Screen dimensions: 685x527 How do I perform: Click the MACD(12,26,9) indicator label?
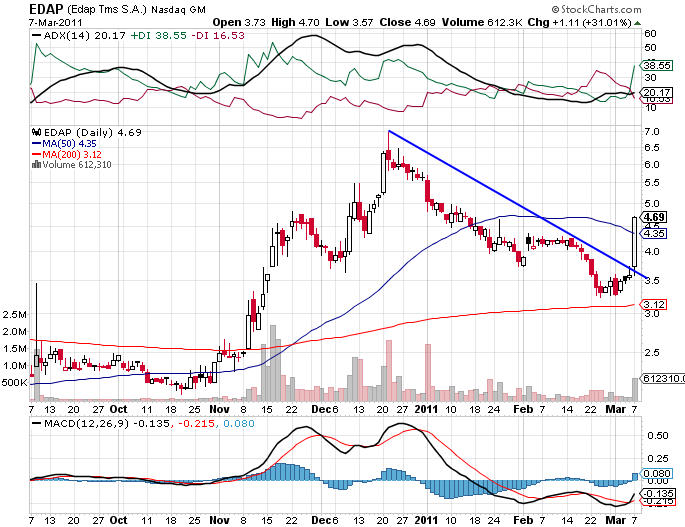click(86, 423)
